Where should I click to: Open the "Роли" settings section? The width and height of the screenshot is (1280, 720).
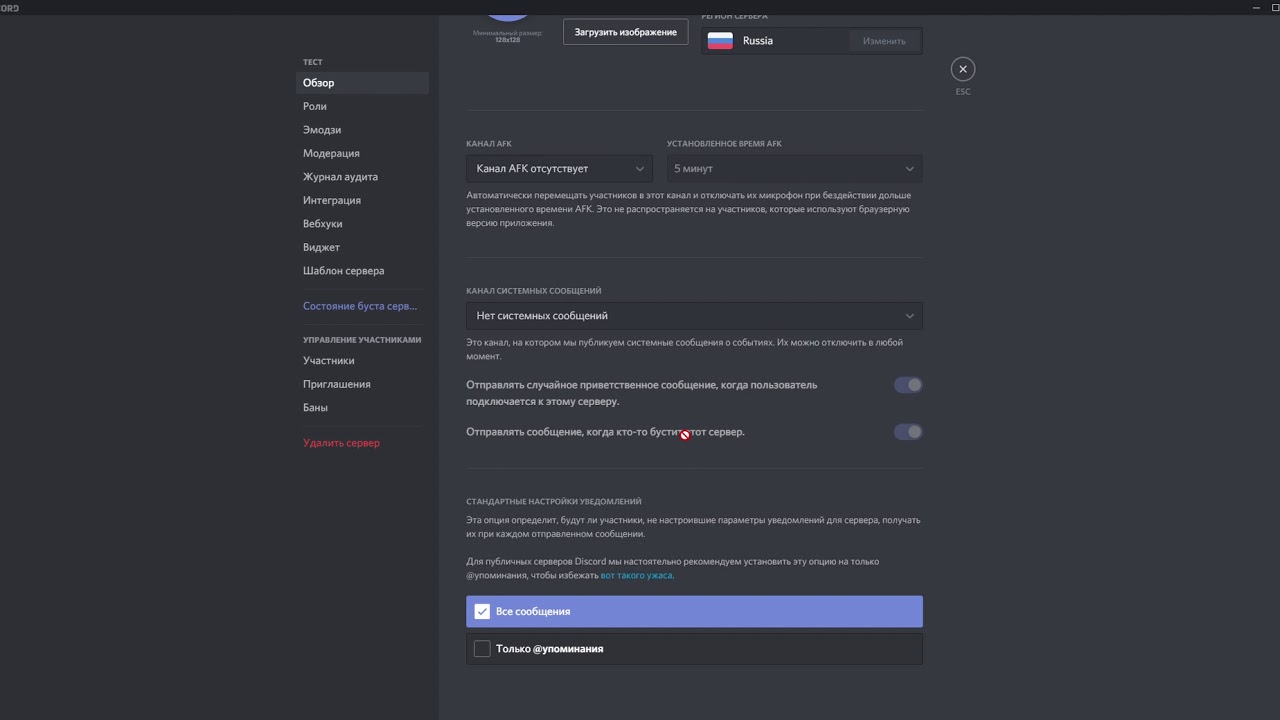(x=315, y=106)
